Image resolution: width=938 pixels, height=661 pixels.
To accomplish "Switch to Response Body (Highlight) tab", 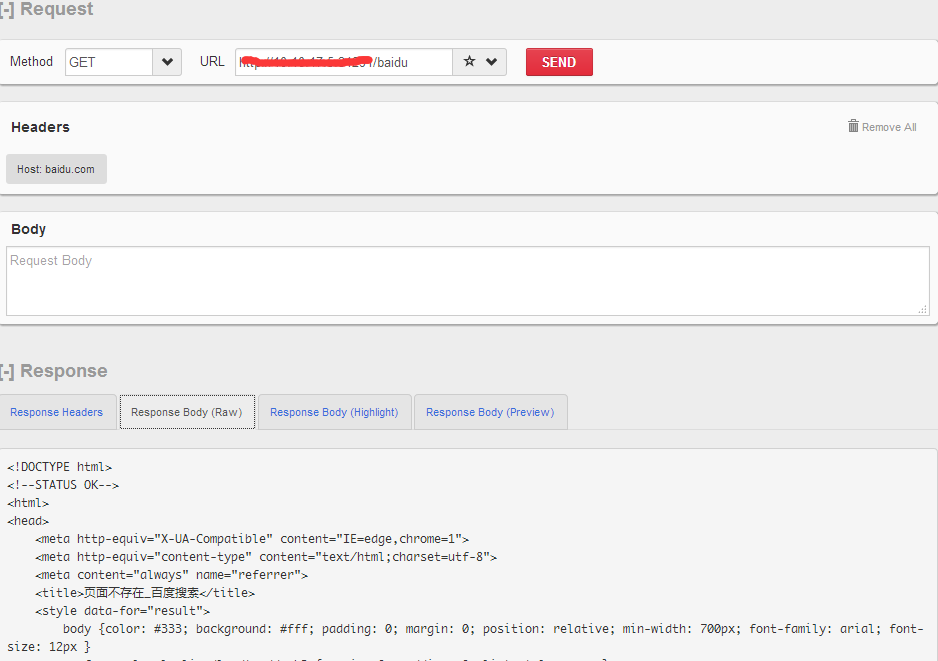I will click(x=334, y=412).
